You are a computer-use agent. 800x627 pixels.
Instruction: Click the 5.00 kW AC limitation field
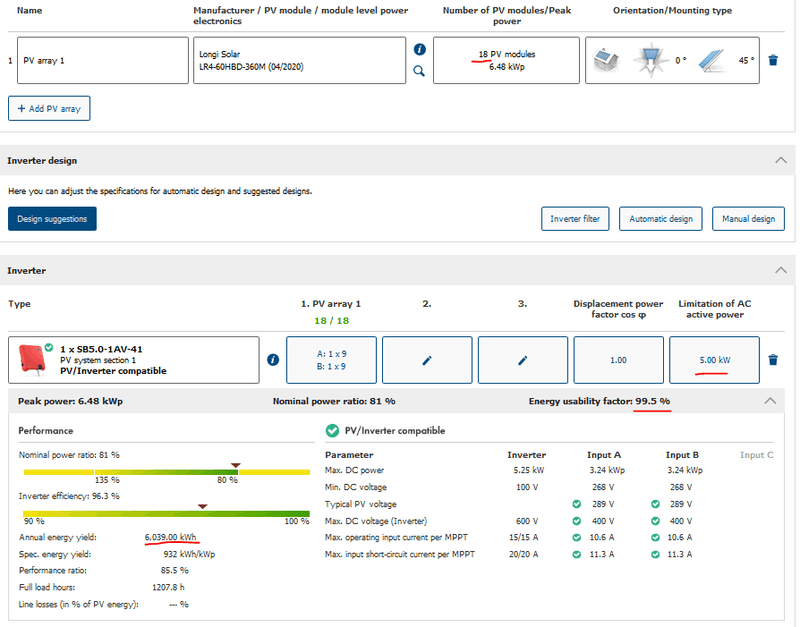click(x=714, y=360)
